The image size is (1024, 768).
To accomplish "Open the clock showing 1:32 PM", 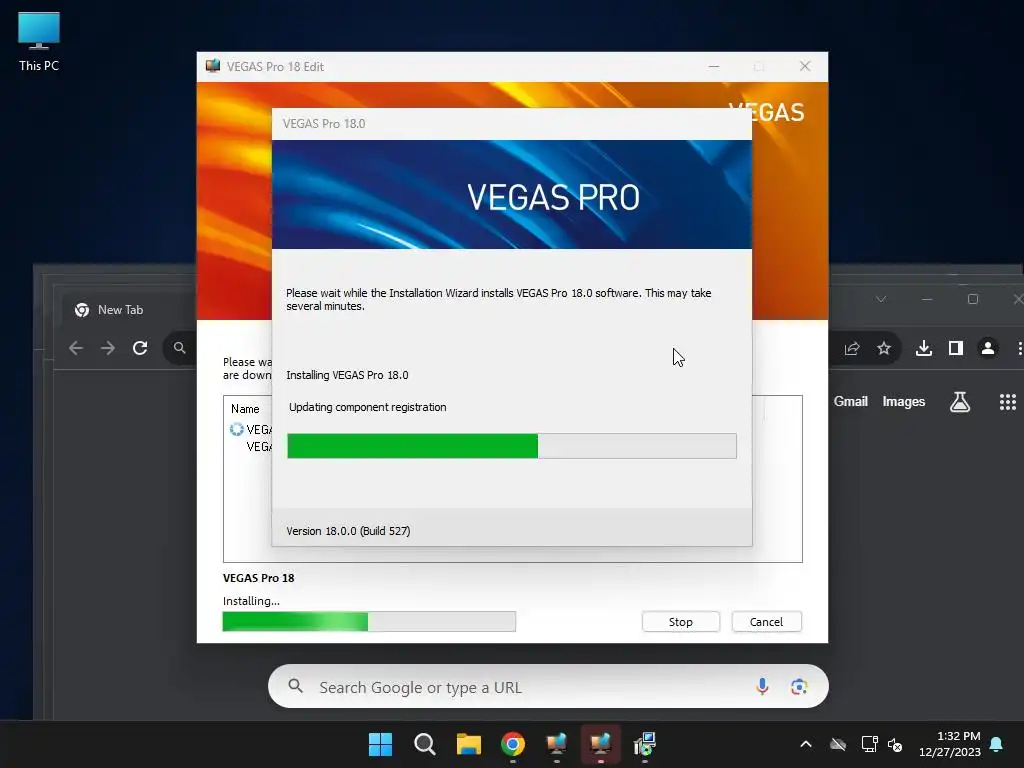I will (x=950, y=744).
